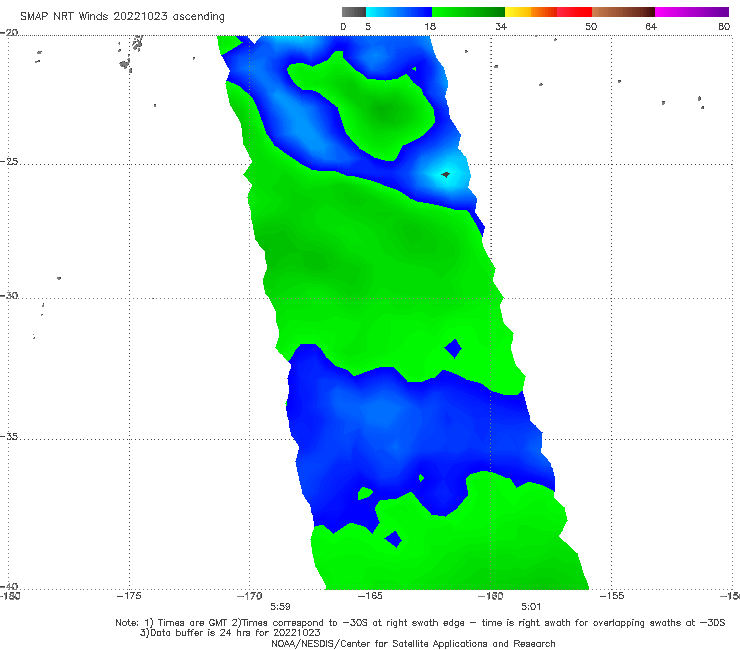Pick the red segment of the colorbar
The image size is (740, 650).
click(574, 12)
